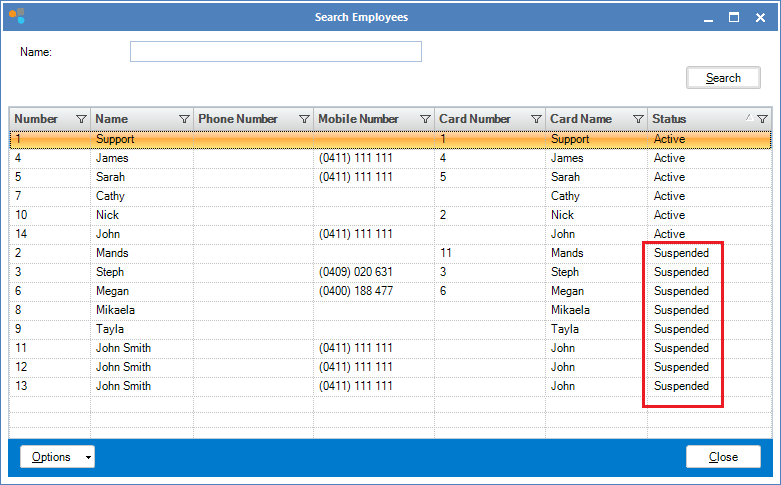Open the Card Name column filter
The image size is (781, 485).
click(x=638, y=119)
